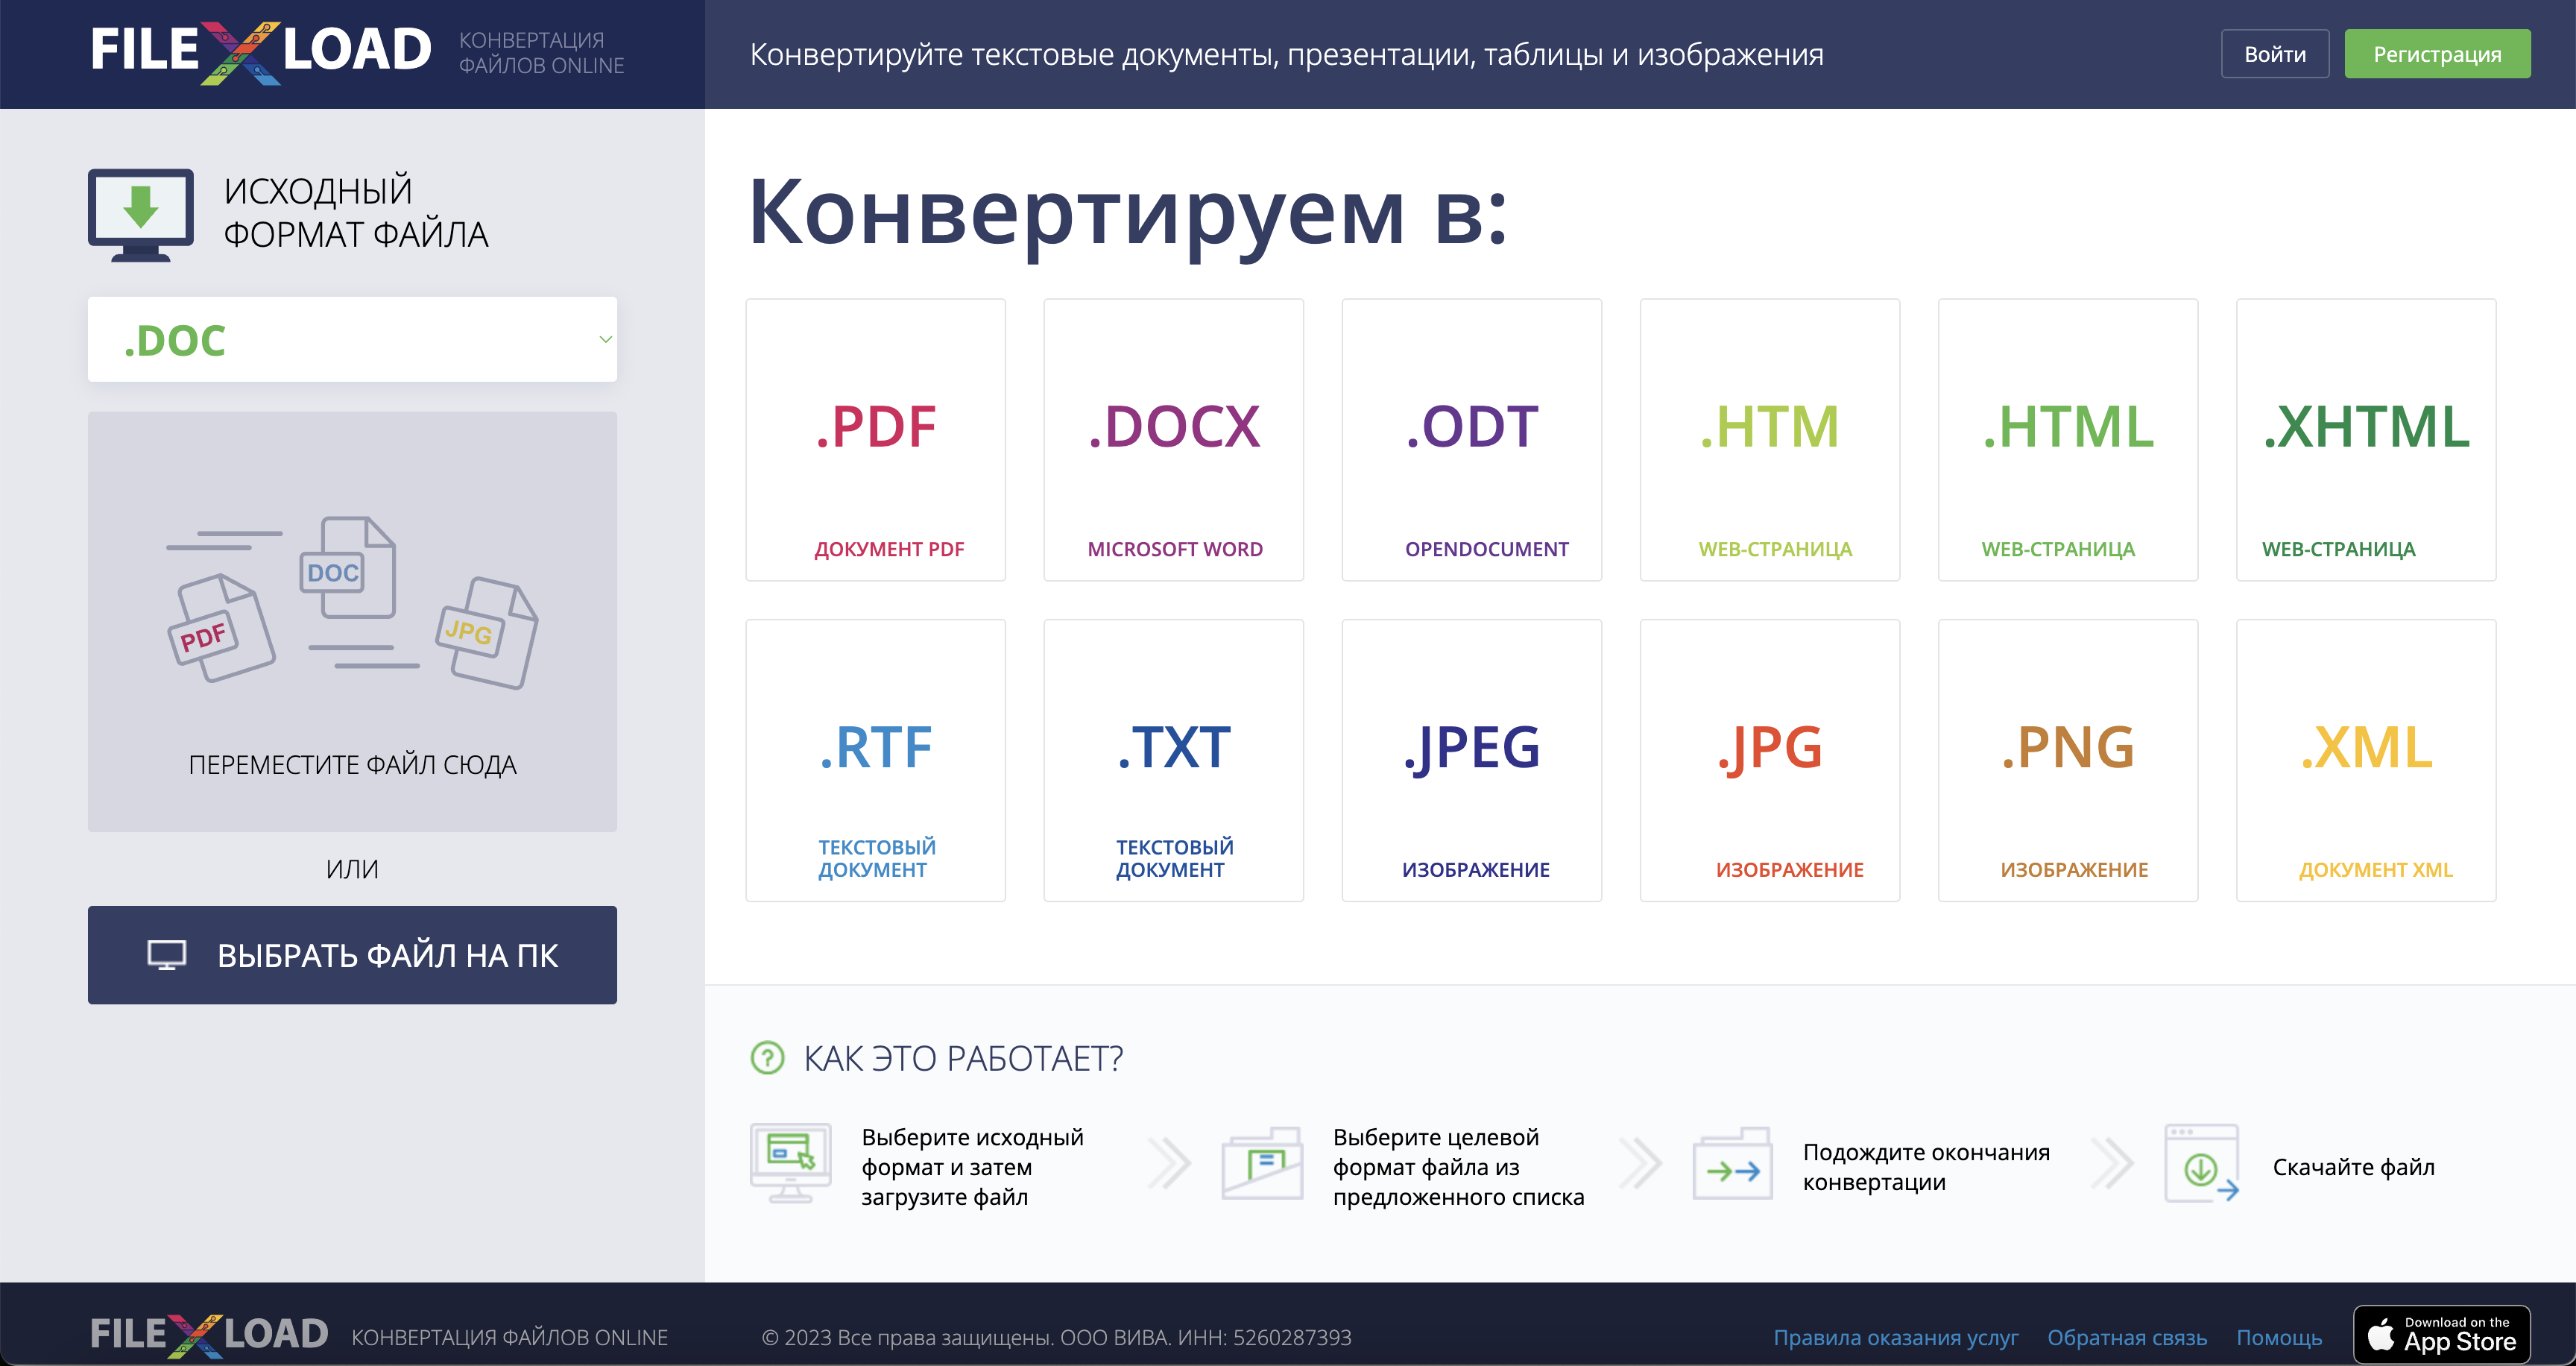Image resolution: width=2576 pixels, height=1366 pixels.
Task: Open the App Store download badge
Action: 2441,1335
